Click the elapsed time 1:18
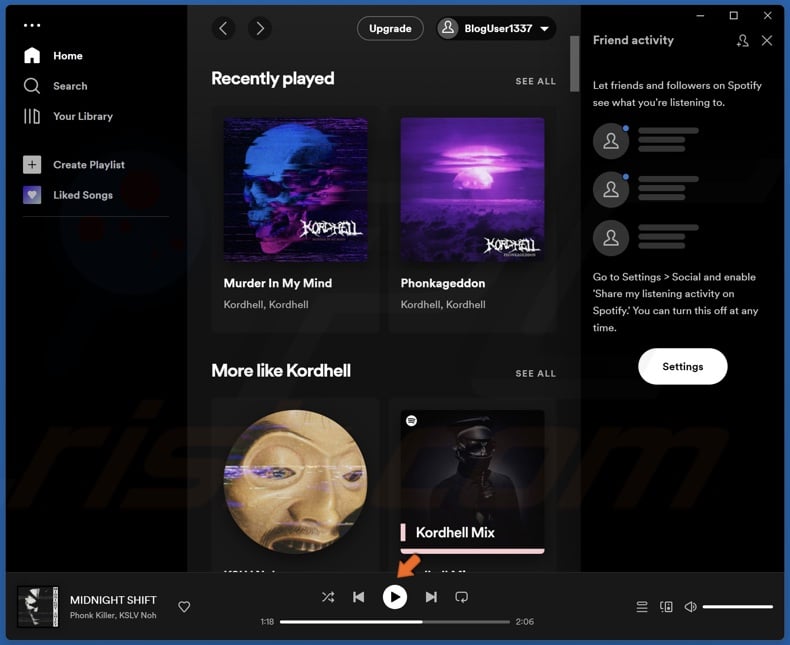This screenshot has width=790, height=645. pos(267,622)
